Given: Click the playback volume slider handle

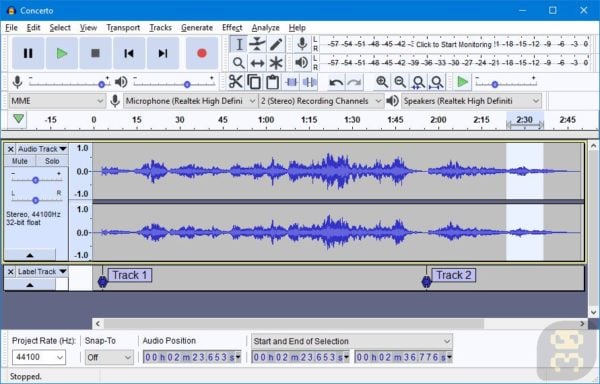Looking at the screenshot, I should (187, 85).
